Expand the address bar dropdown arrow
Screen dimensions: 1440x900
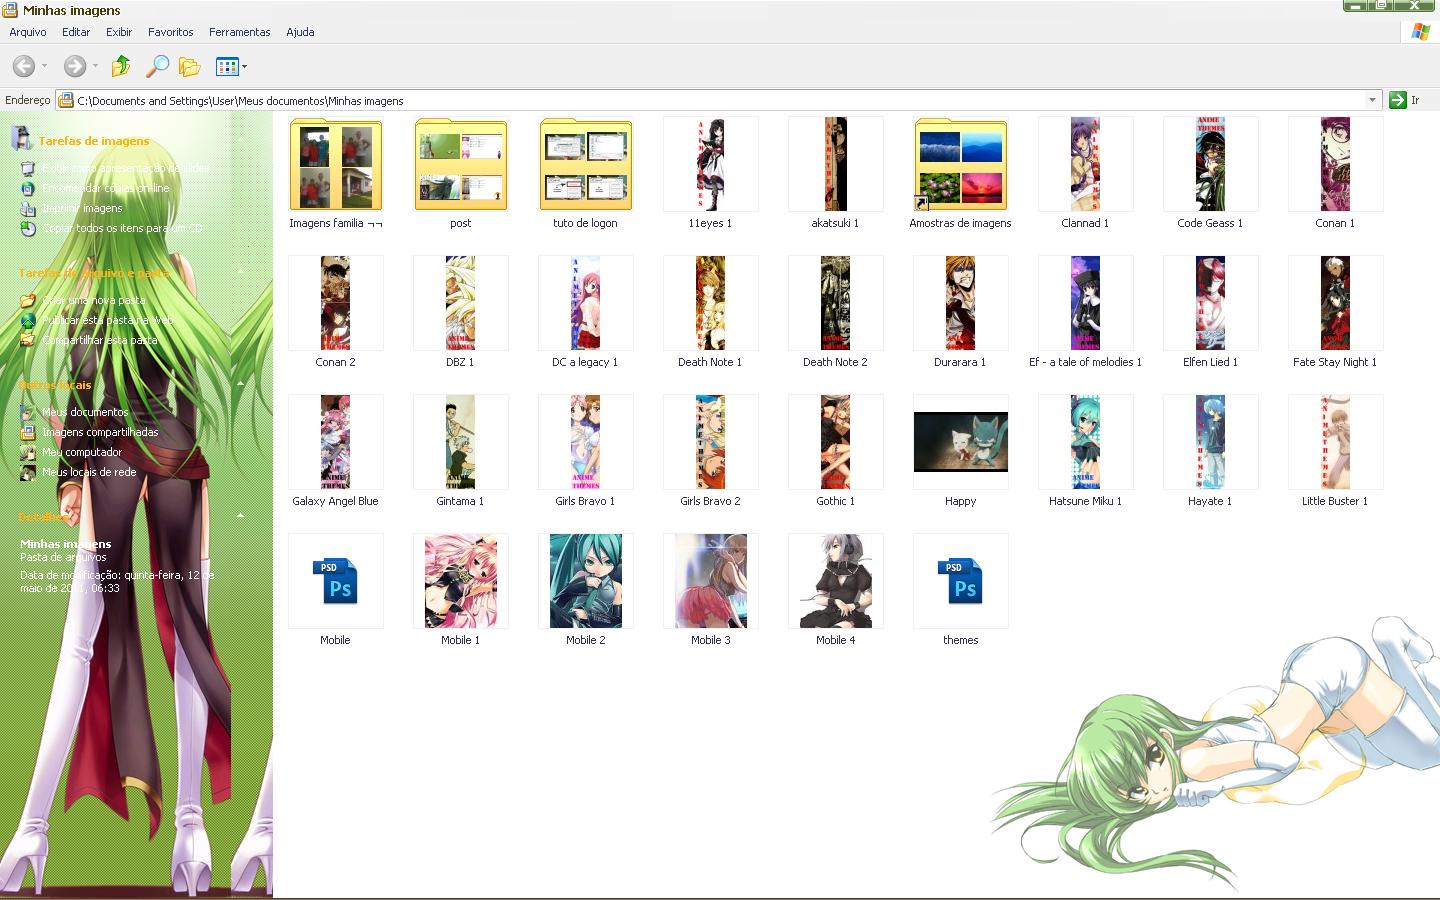tap(1372, 100)
